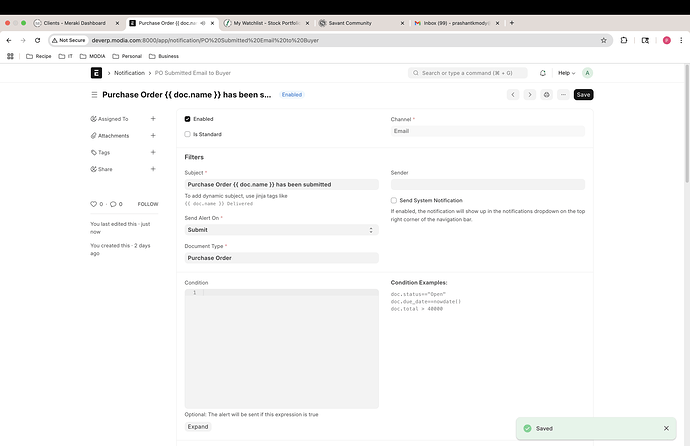Click inside the Condition code editor
This screenshot has width=690, height=446.
coord(282,349)
